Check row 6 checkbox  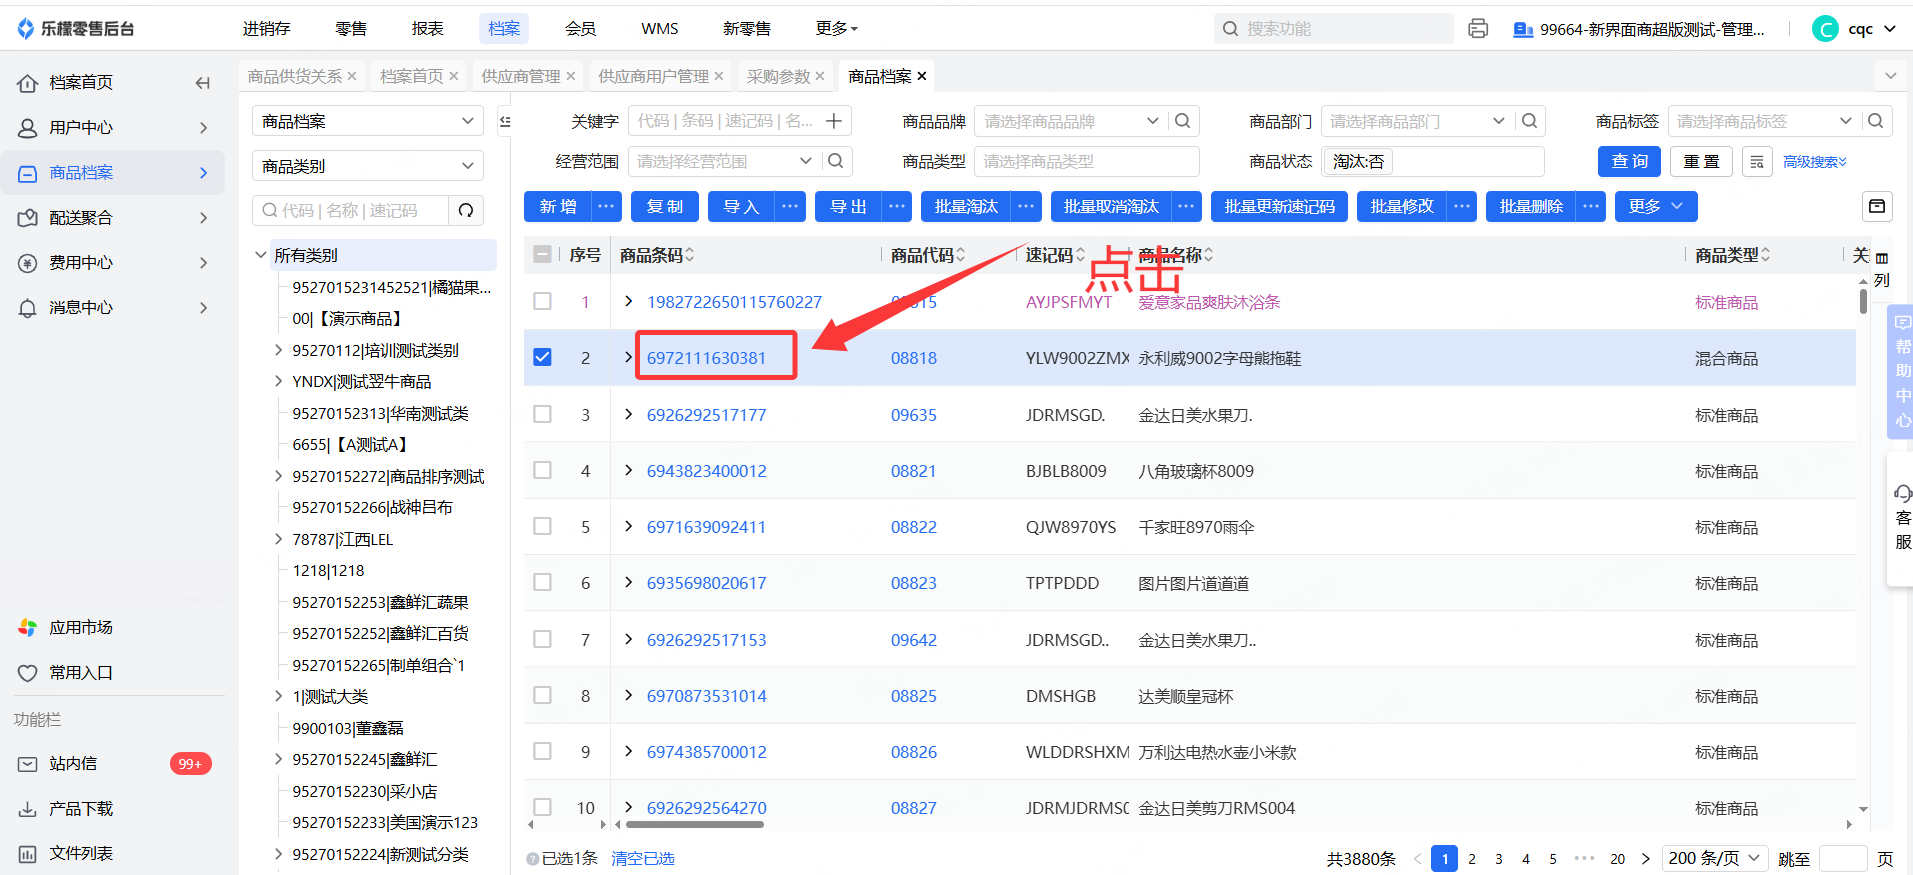coord(542,582)
